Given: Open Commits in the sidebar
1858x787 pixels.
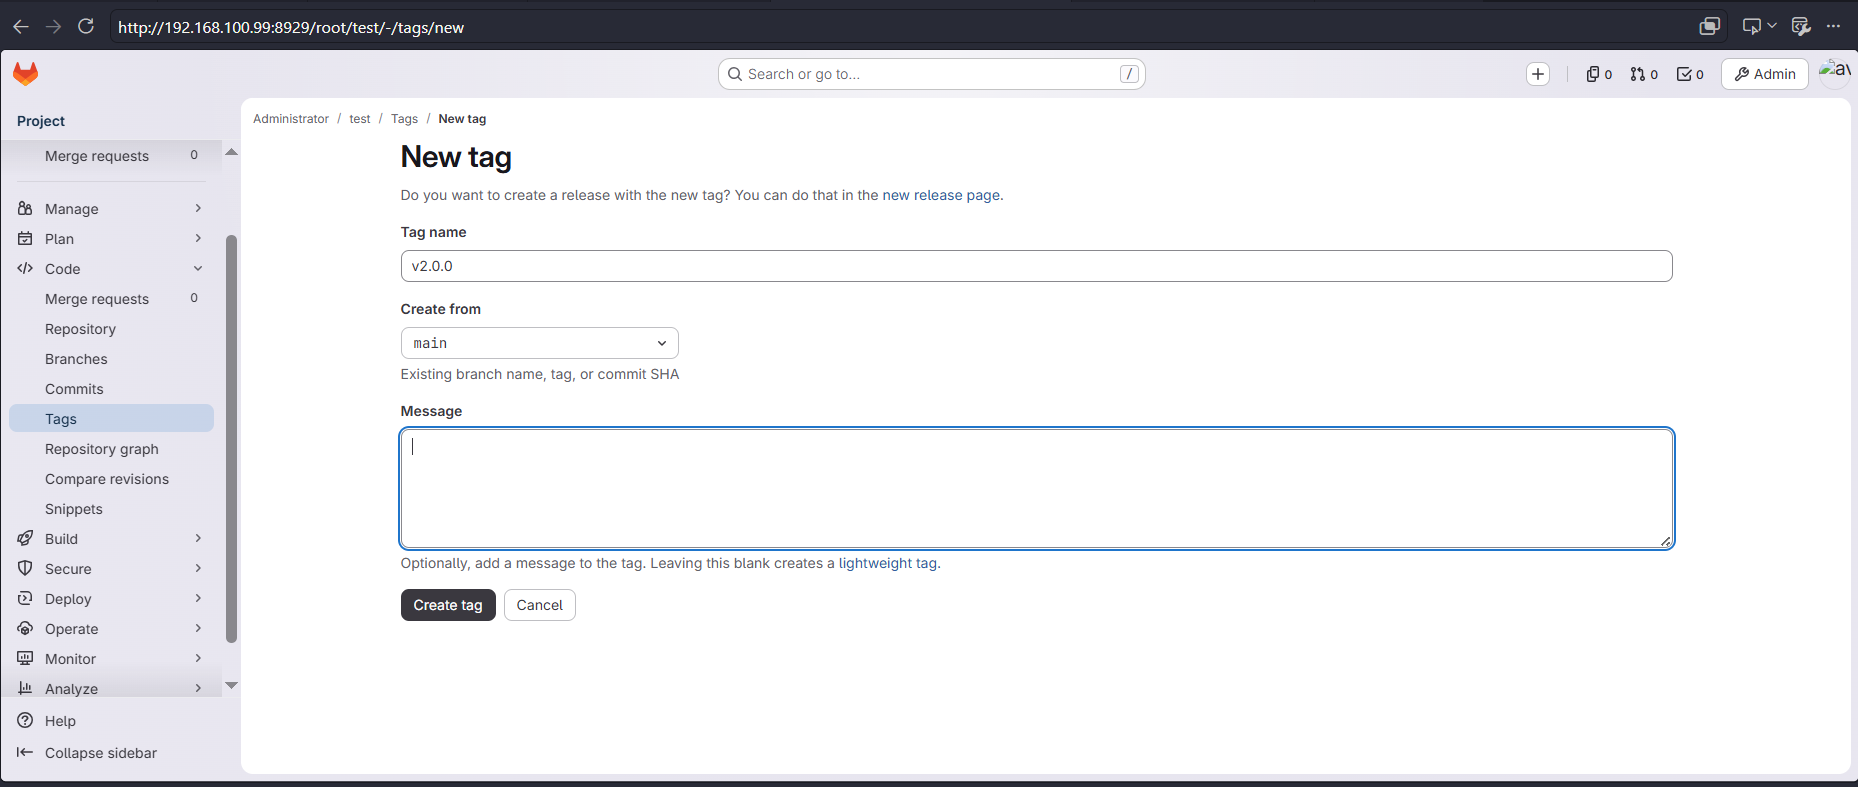Looking at the screenshot, I should pyautogui.click(x=74, y=389).
